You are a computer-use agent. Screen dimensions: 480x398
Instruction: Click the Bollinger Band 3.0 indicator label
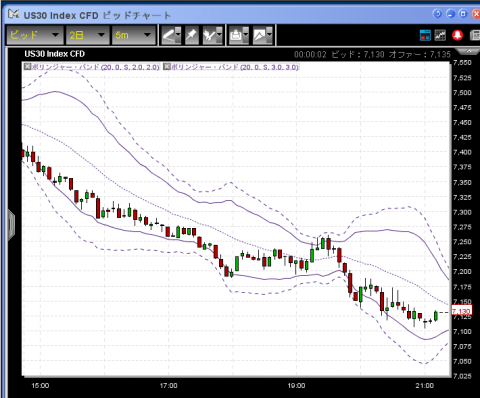(235, 67)
